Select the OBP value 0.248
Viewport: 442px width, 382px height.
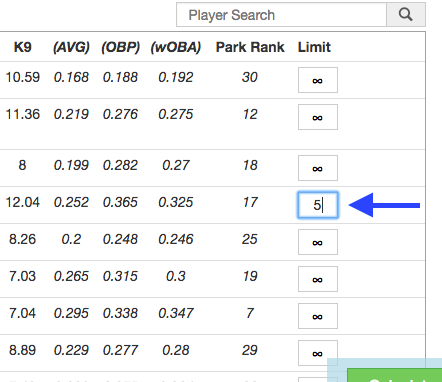(120, 239)
